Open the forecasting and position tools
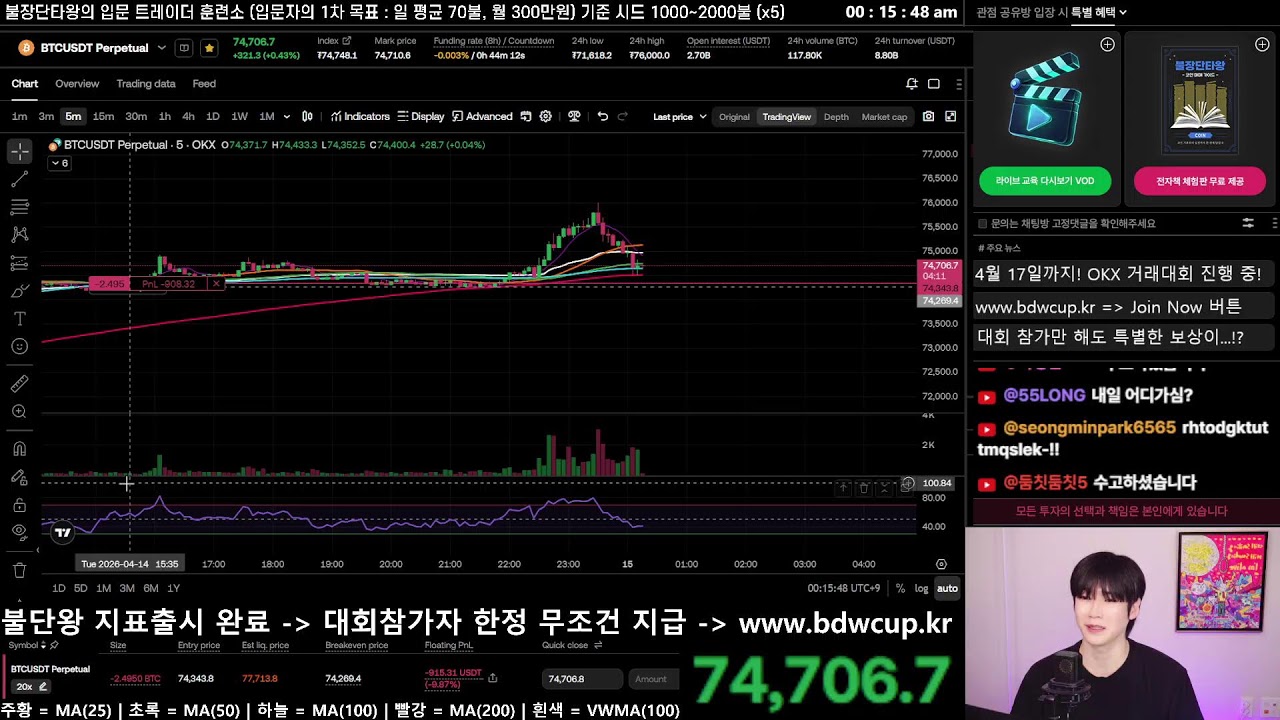 pos(19,263)
